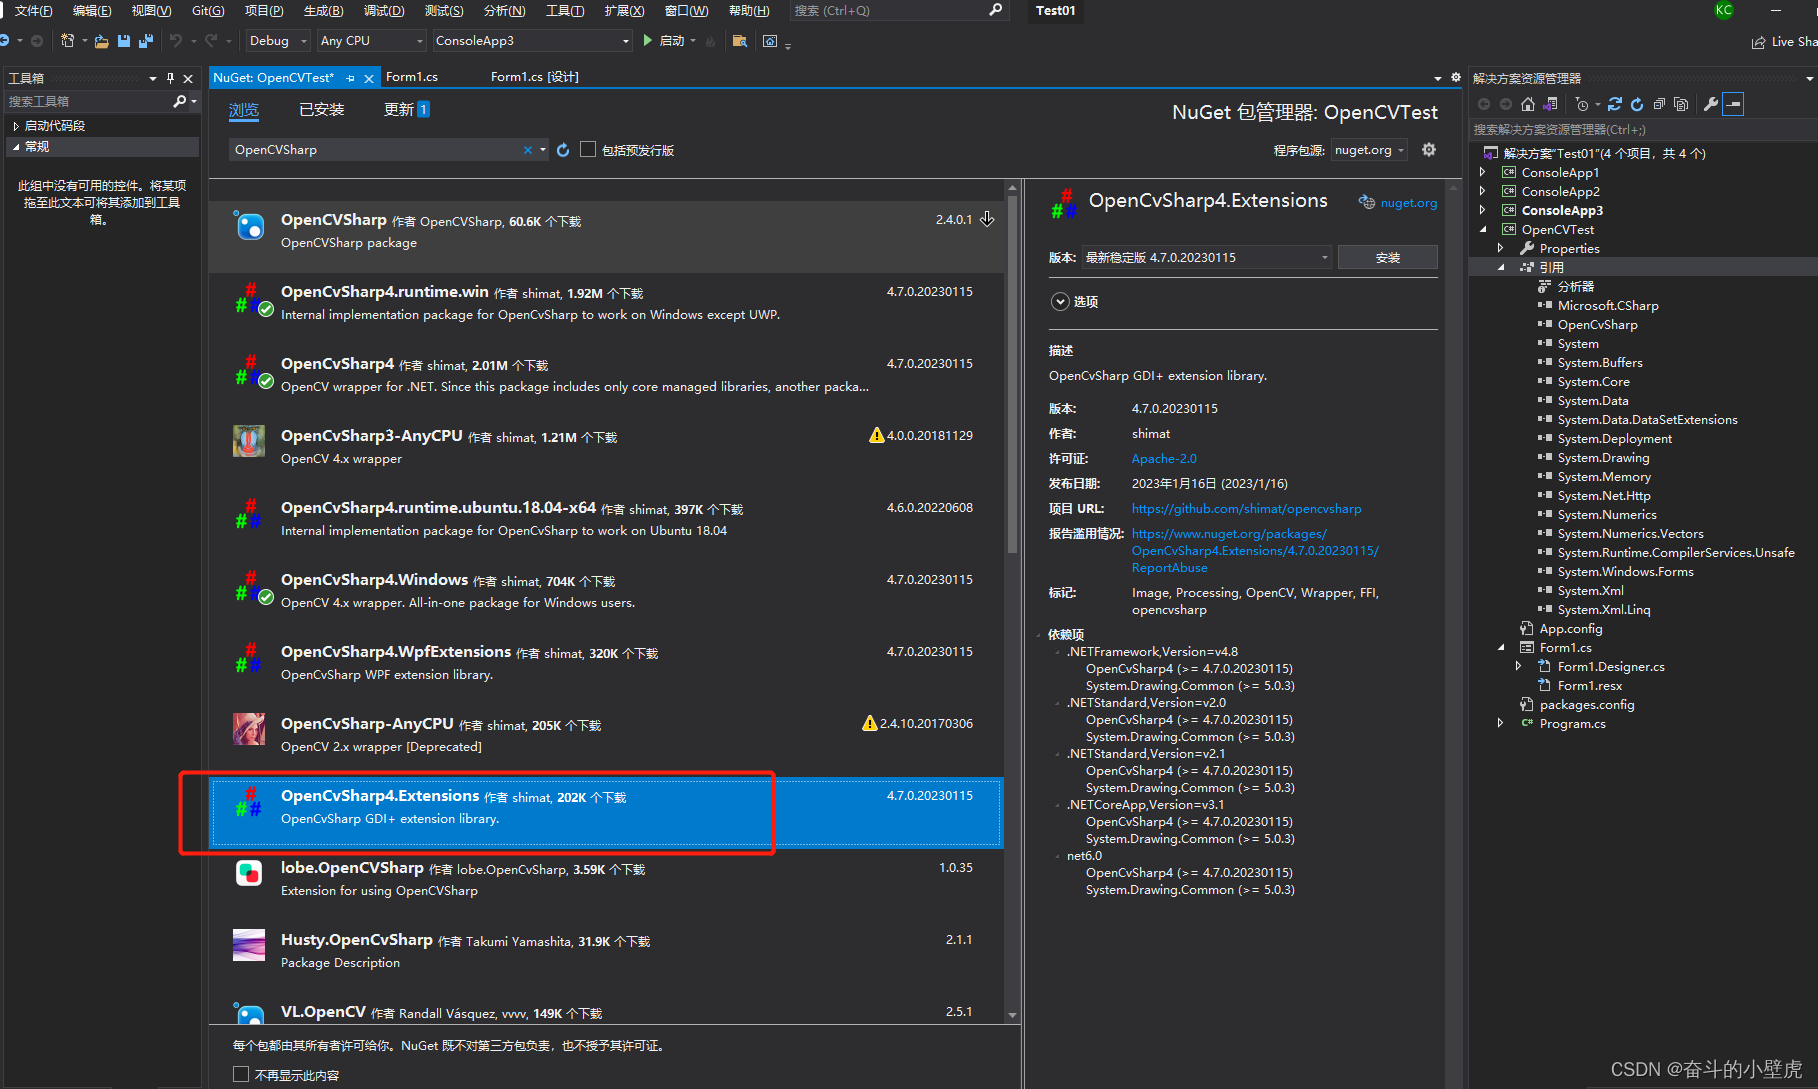Image resolution: width=1818 pixels, height=1089 pixels.
Task: Open the Git menu
Action: tap(208, 10)
